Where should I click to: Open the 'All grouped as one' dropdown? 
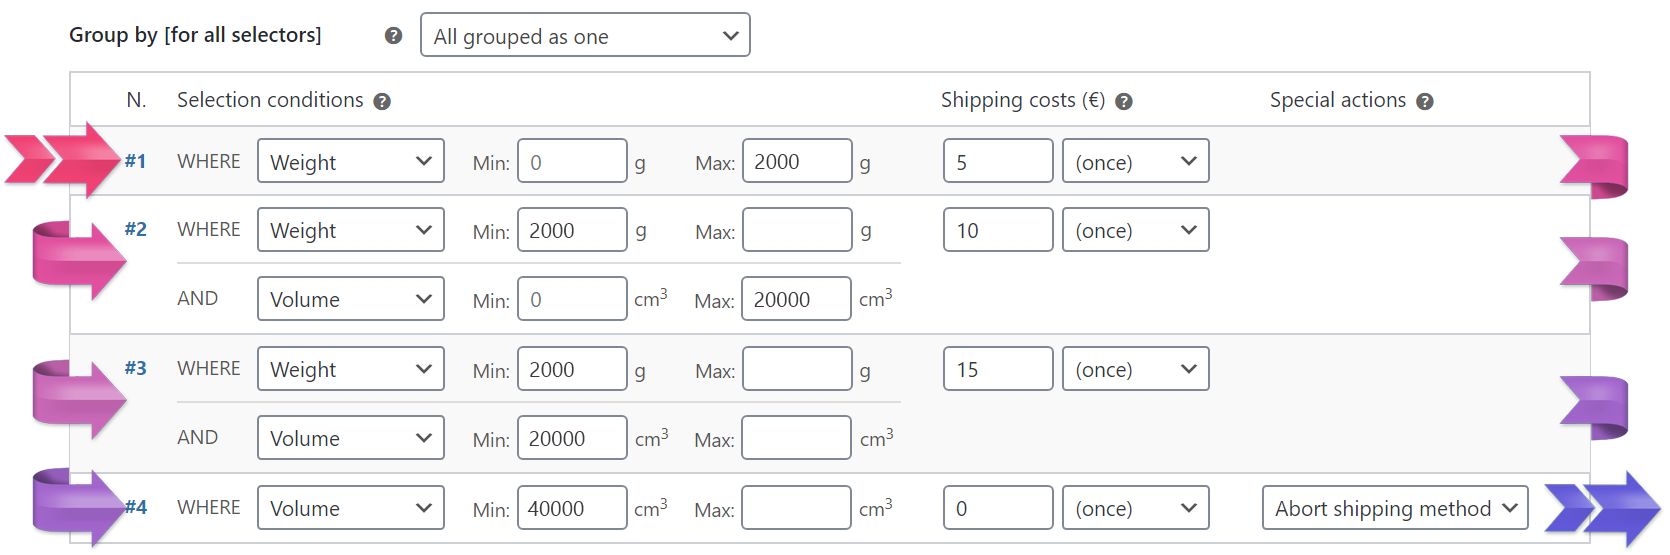click(x=585, y=35)
